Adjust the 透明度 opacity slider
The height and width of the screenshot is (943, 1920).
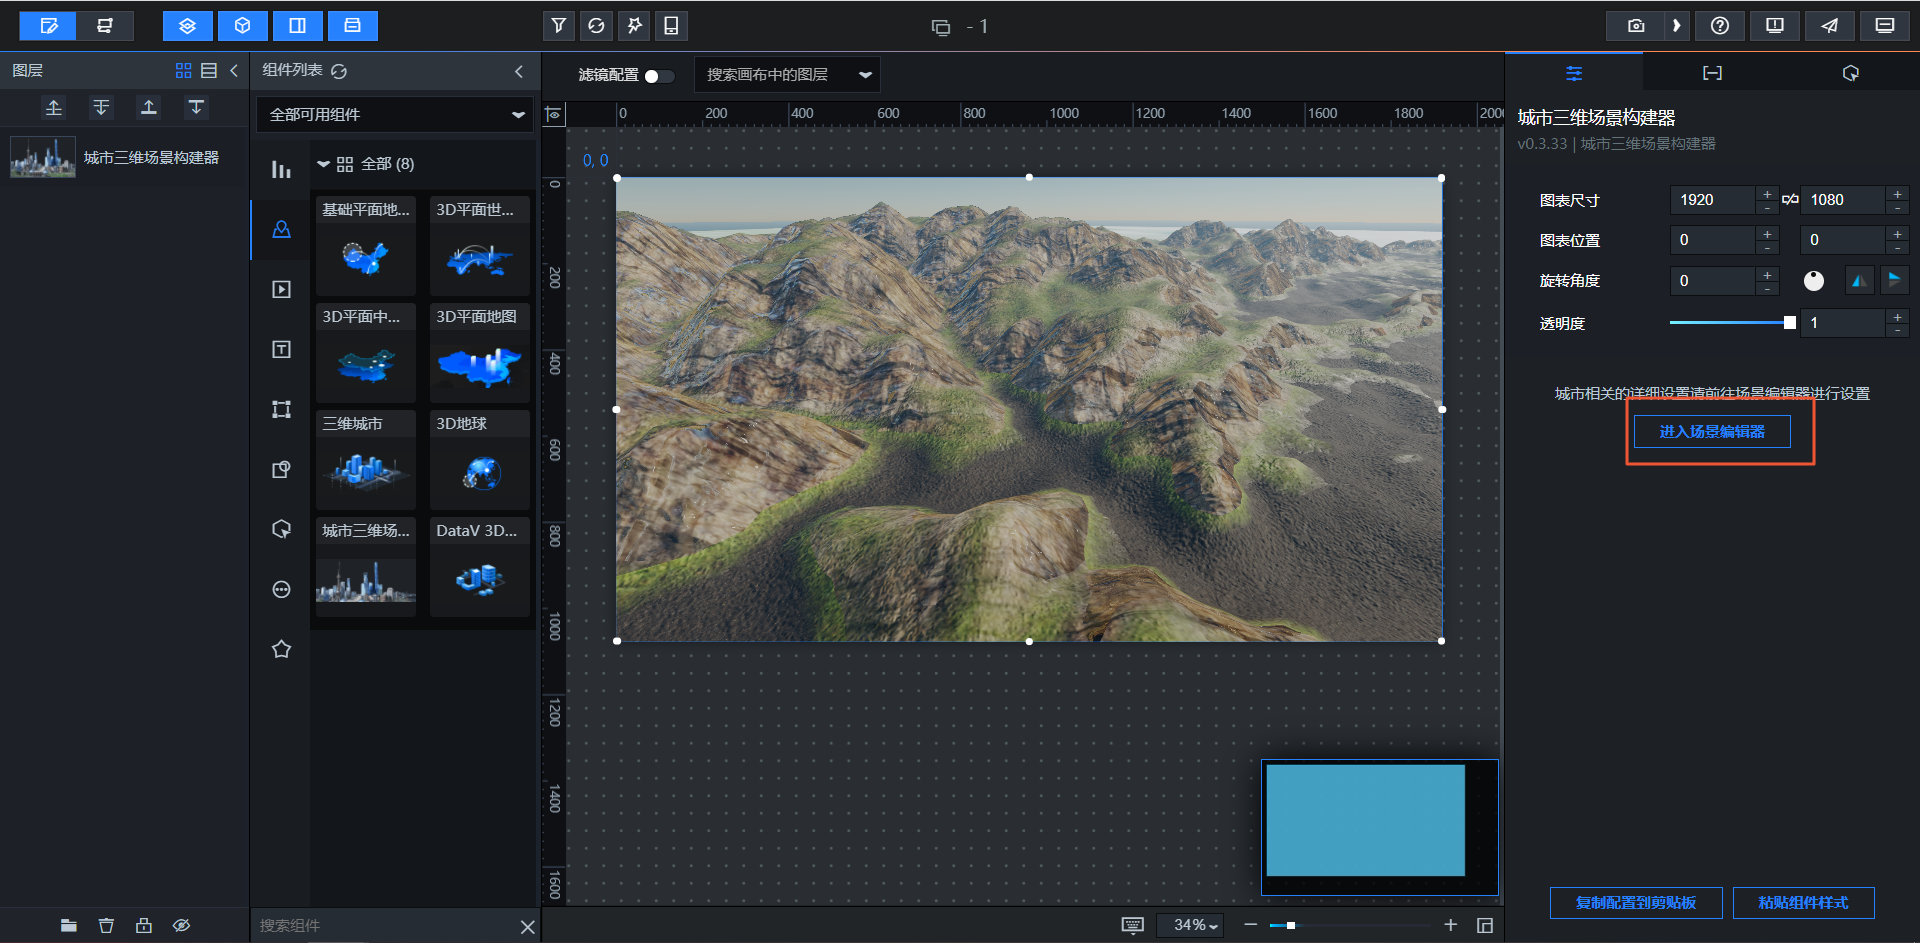(x=1788, y=323)
